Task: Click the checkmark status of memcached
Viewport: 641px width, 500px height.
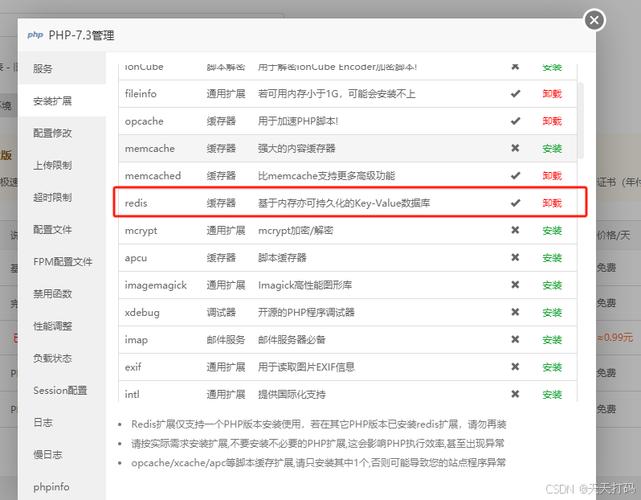Action: [515, 175]
